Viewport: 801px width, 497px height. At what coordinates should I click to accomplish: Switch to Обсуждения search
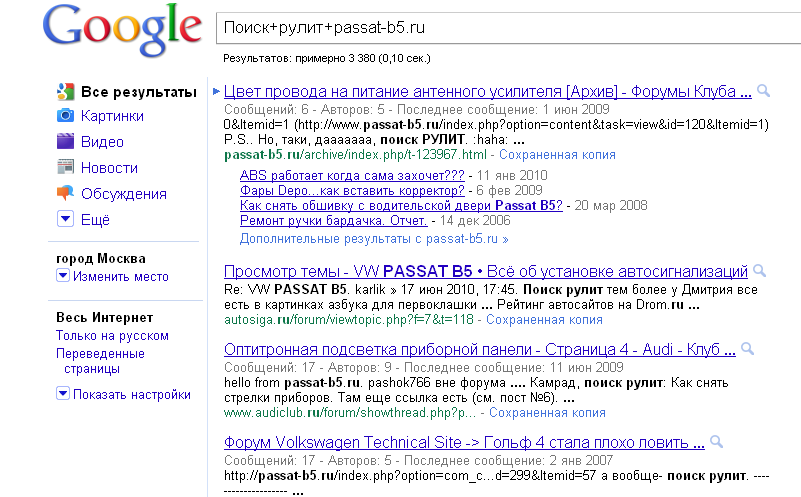point(124,194)
